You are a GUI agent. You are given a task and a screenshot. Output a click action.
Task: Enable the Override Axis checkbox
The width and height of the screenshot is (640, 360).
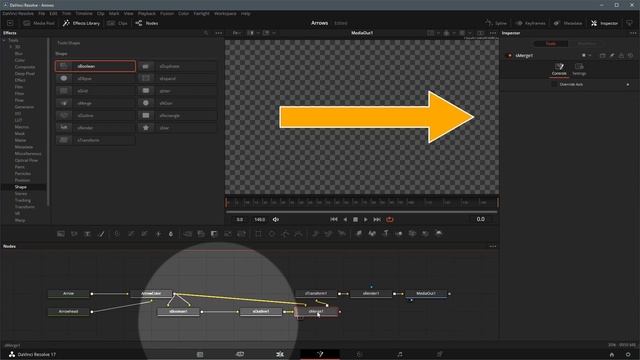(x=554, y=84)
